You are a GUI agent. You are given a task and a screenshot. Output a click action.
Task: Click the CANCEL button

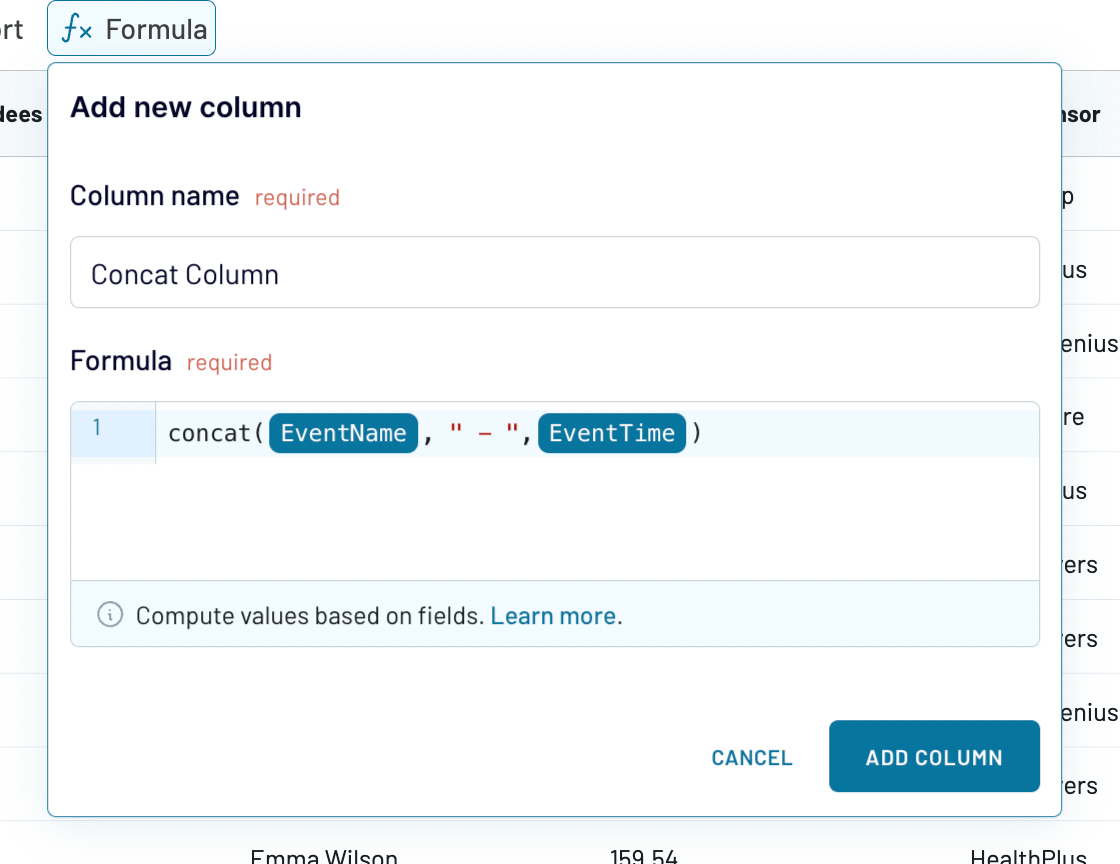(751, 757)
